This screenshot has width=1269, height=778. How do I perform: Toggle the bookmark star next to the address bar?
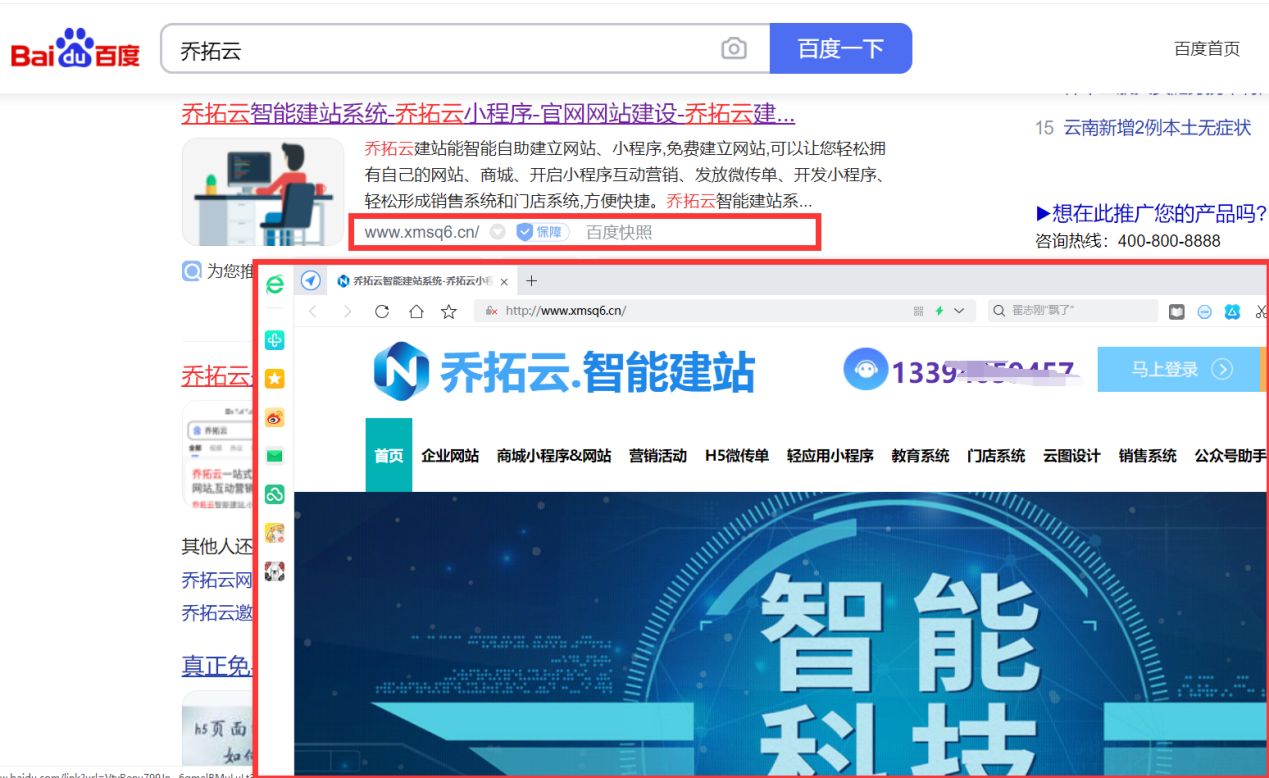click(x=448, y=312)
